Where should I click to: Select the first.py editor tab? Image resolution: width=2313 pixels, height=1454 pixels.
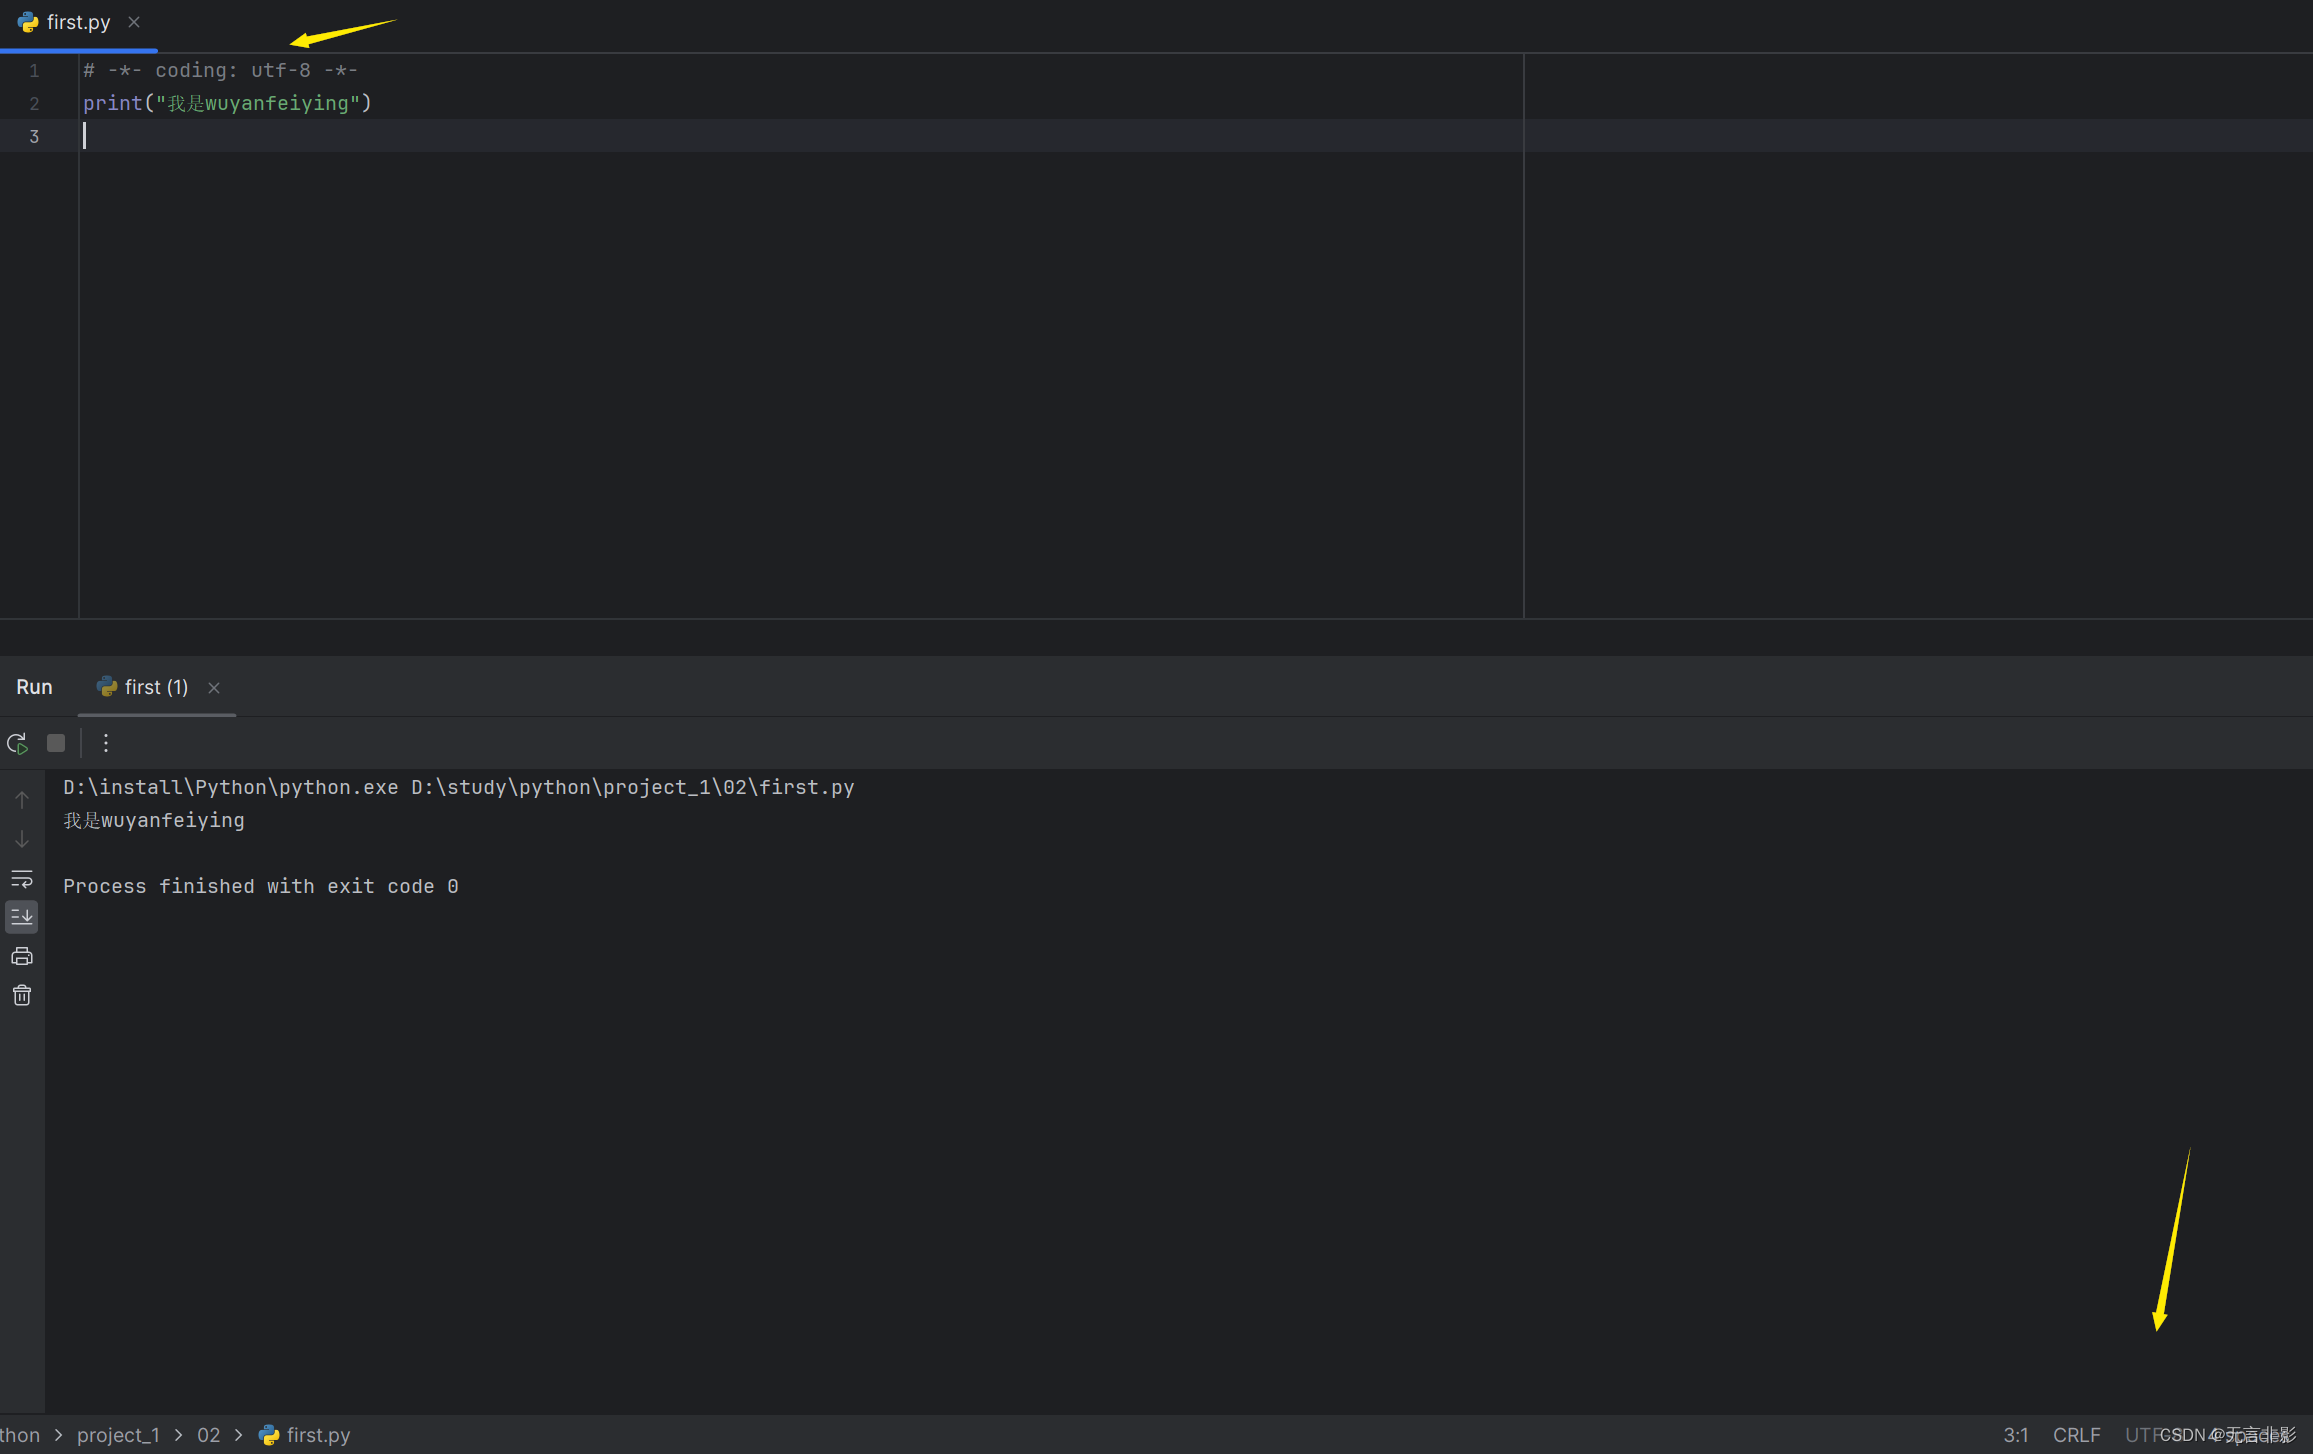pyautogui.click(x=77, y=22)
